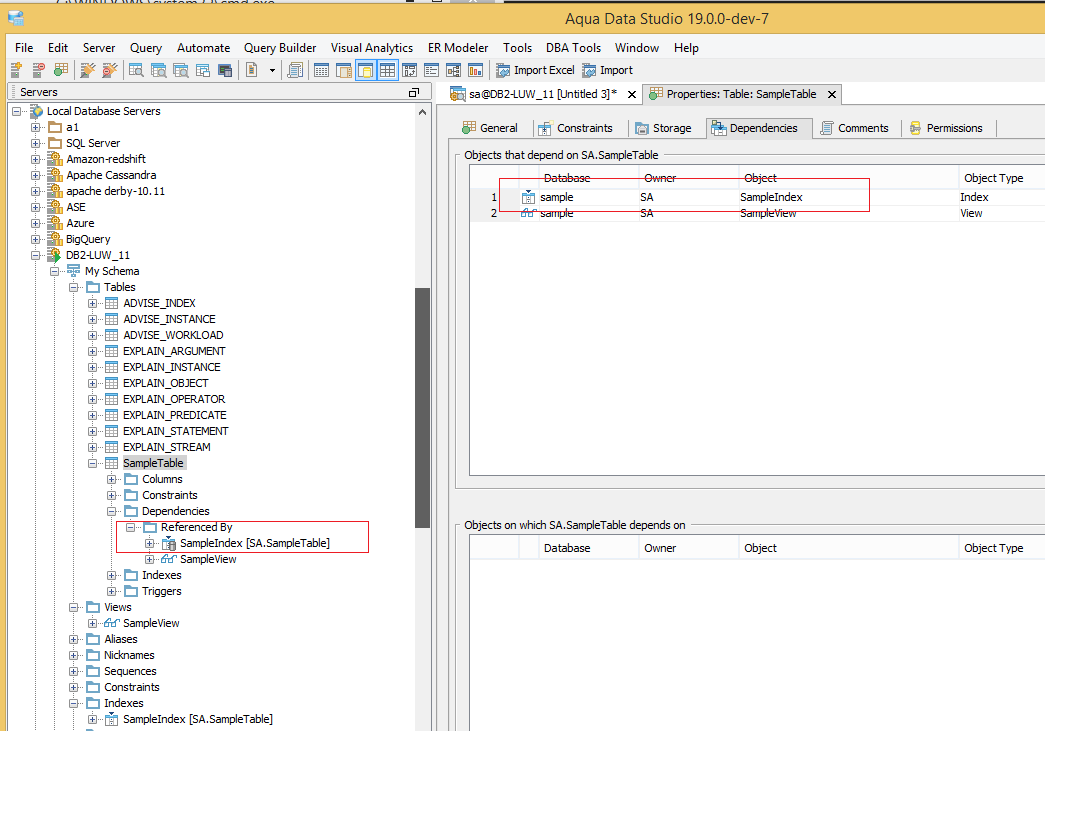Switch to the Storage properties tab
This screenshot has height=818, width=1082.
coord(663,128)
